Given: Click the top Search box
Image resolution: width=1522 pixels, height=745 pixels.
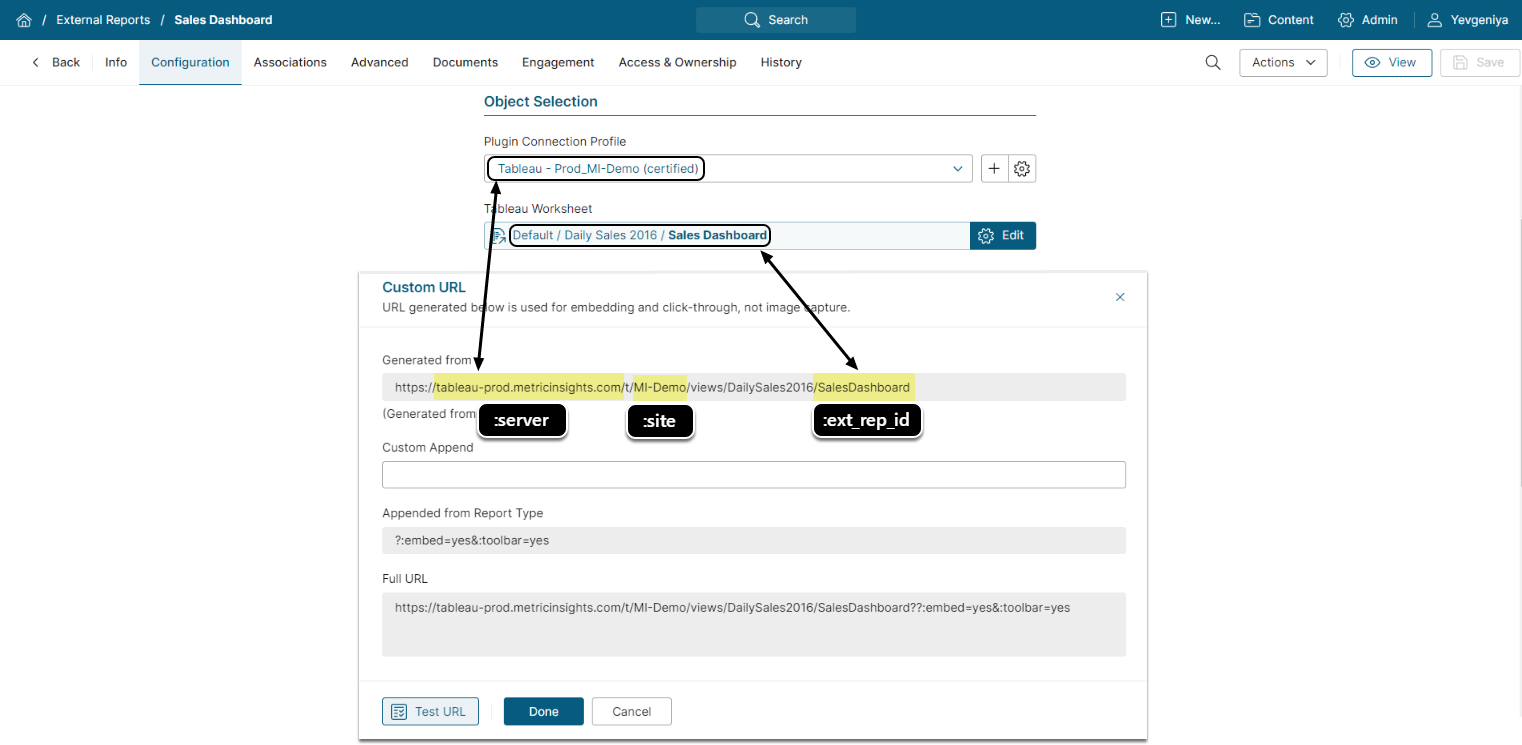Looking at the screenshot, I should pyautogui.click(x=776, y=20).
